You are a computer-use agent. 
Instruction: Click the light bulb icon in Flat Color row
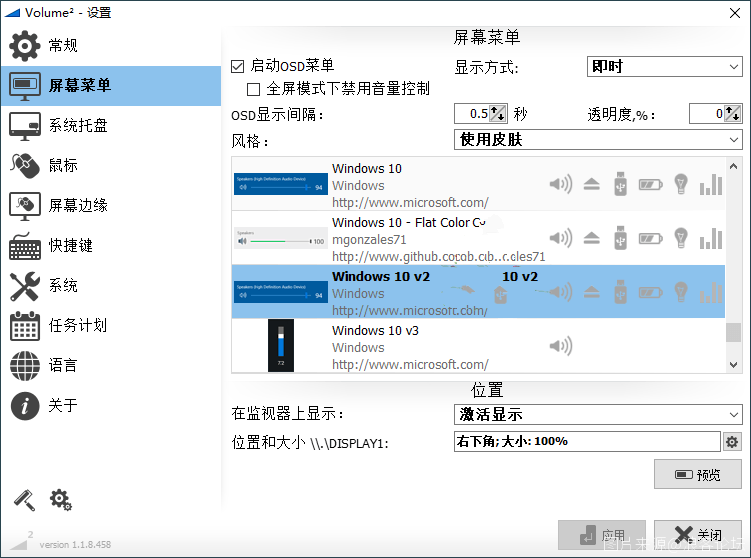click(x=681, y=238)
